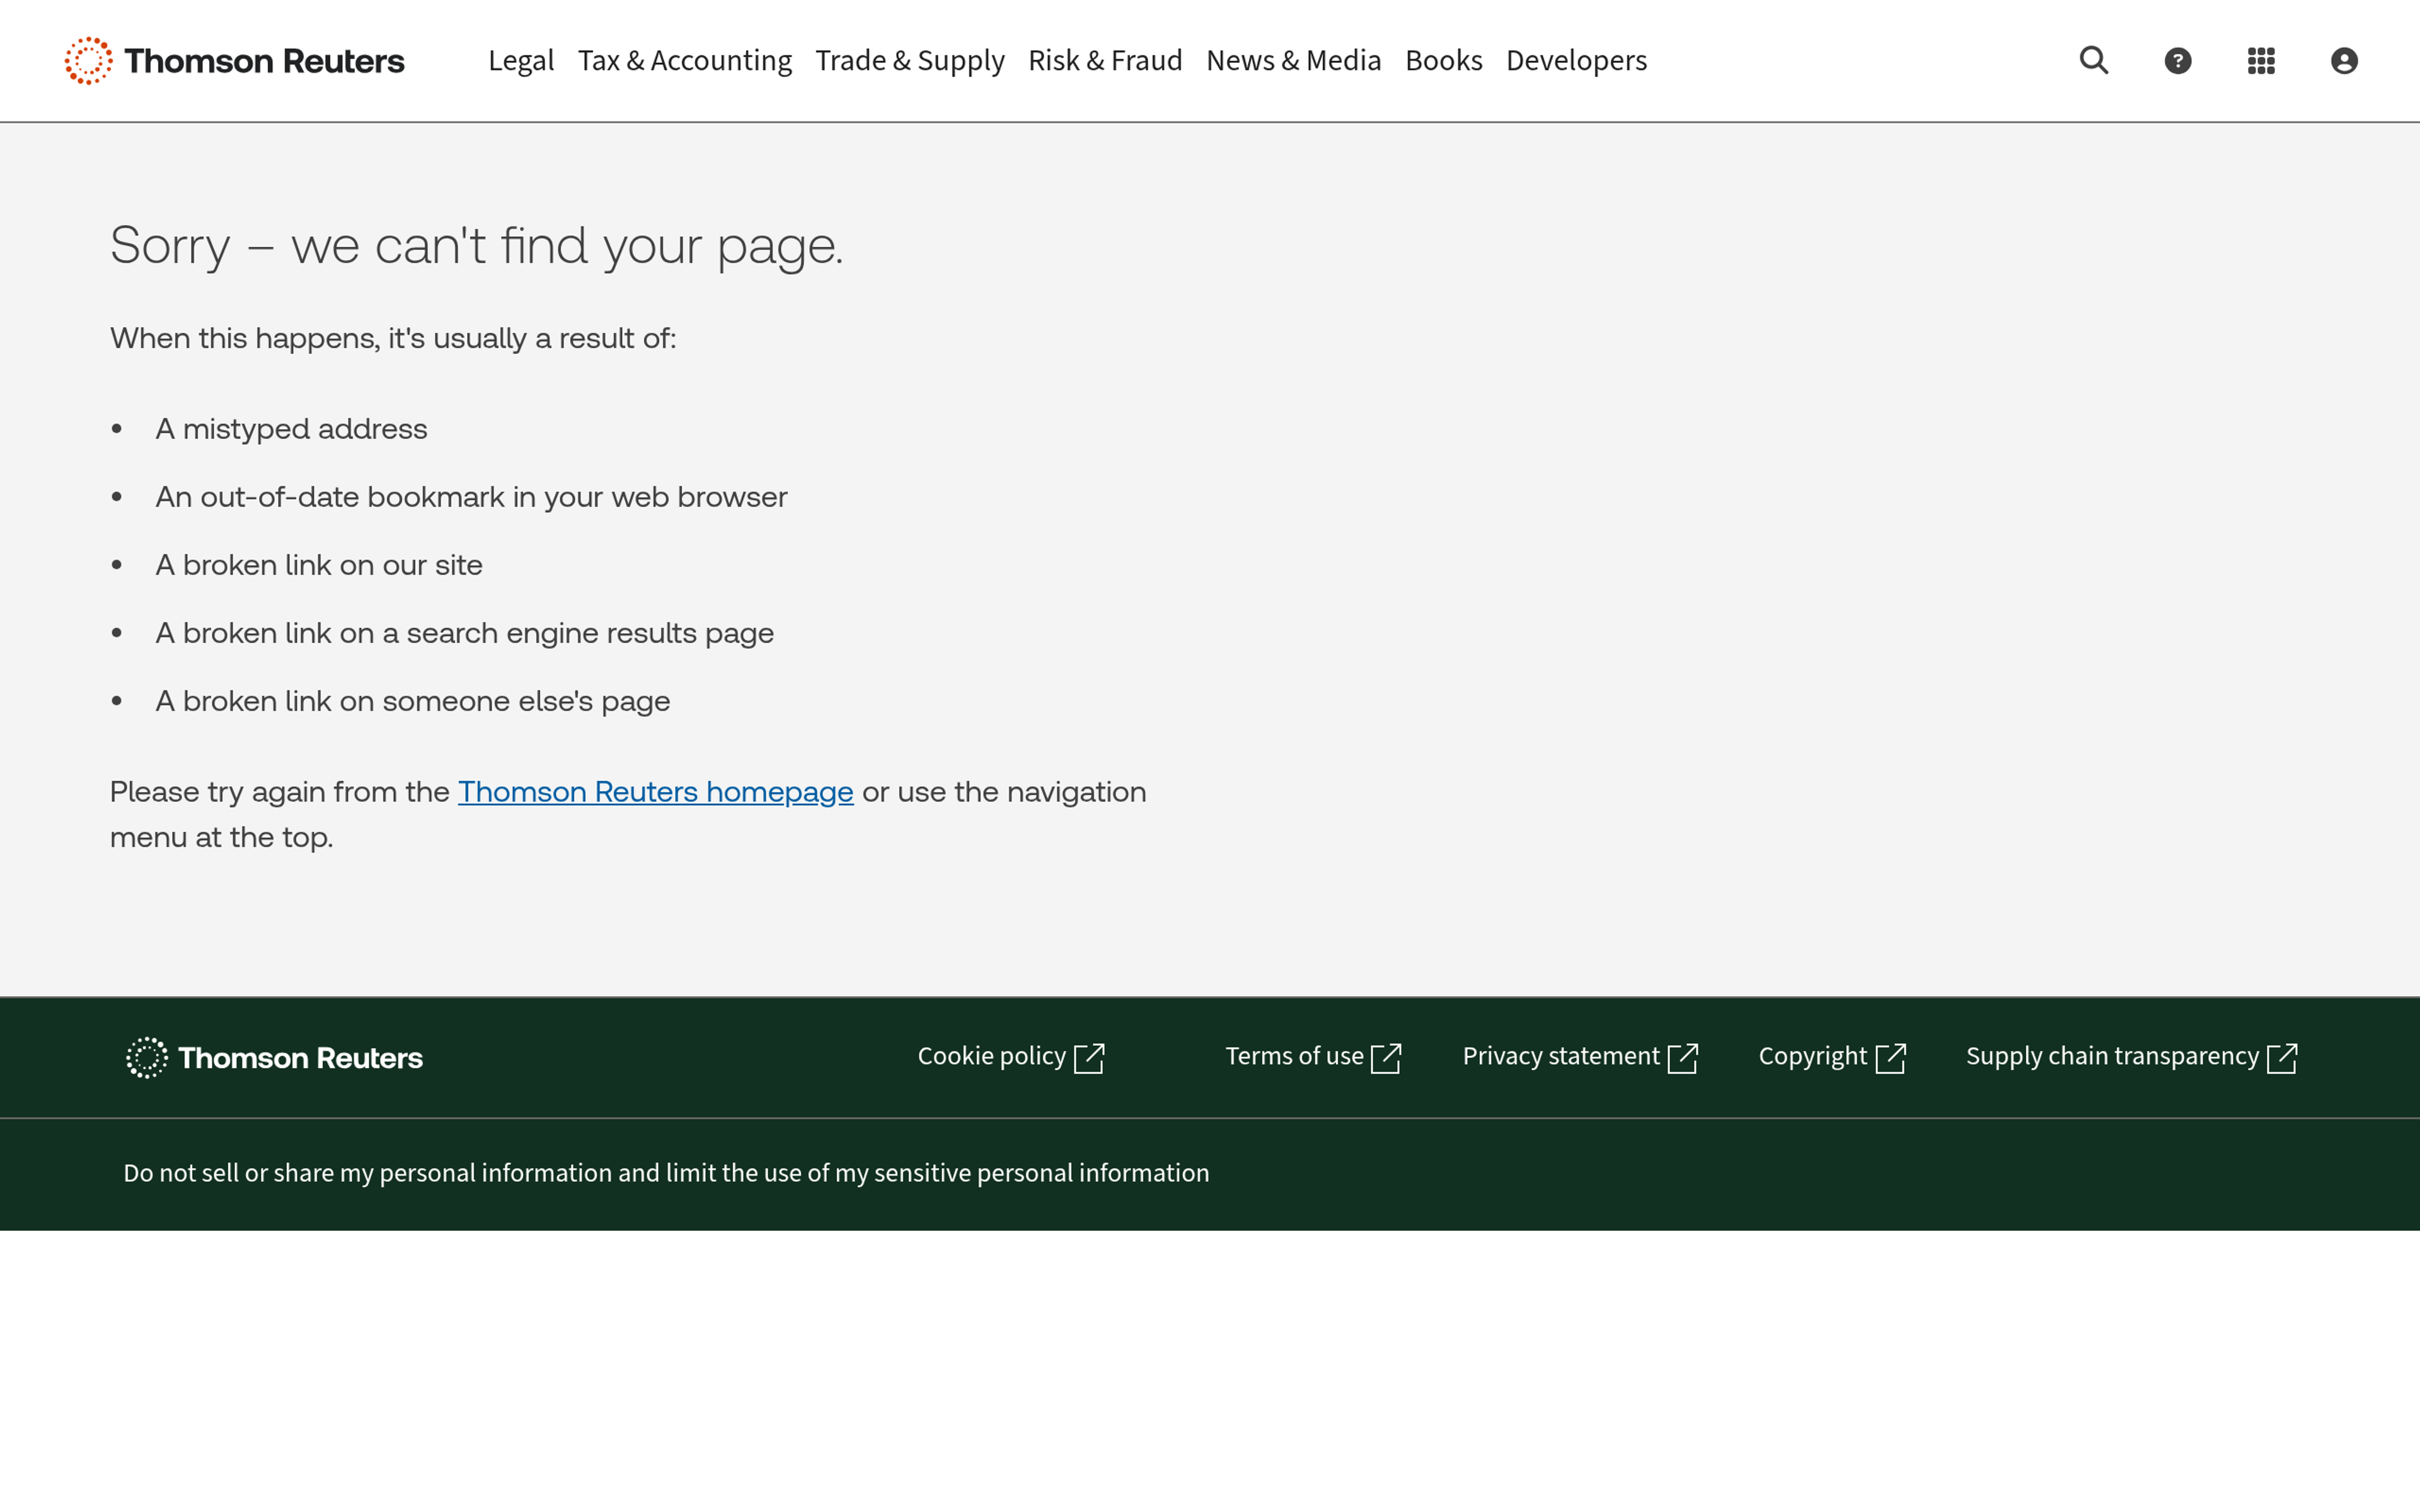2420x1512 pixels.
Task: Click the "An out-of-date bookmark in your web browser" text
Action: (471, 497)
